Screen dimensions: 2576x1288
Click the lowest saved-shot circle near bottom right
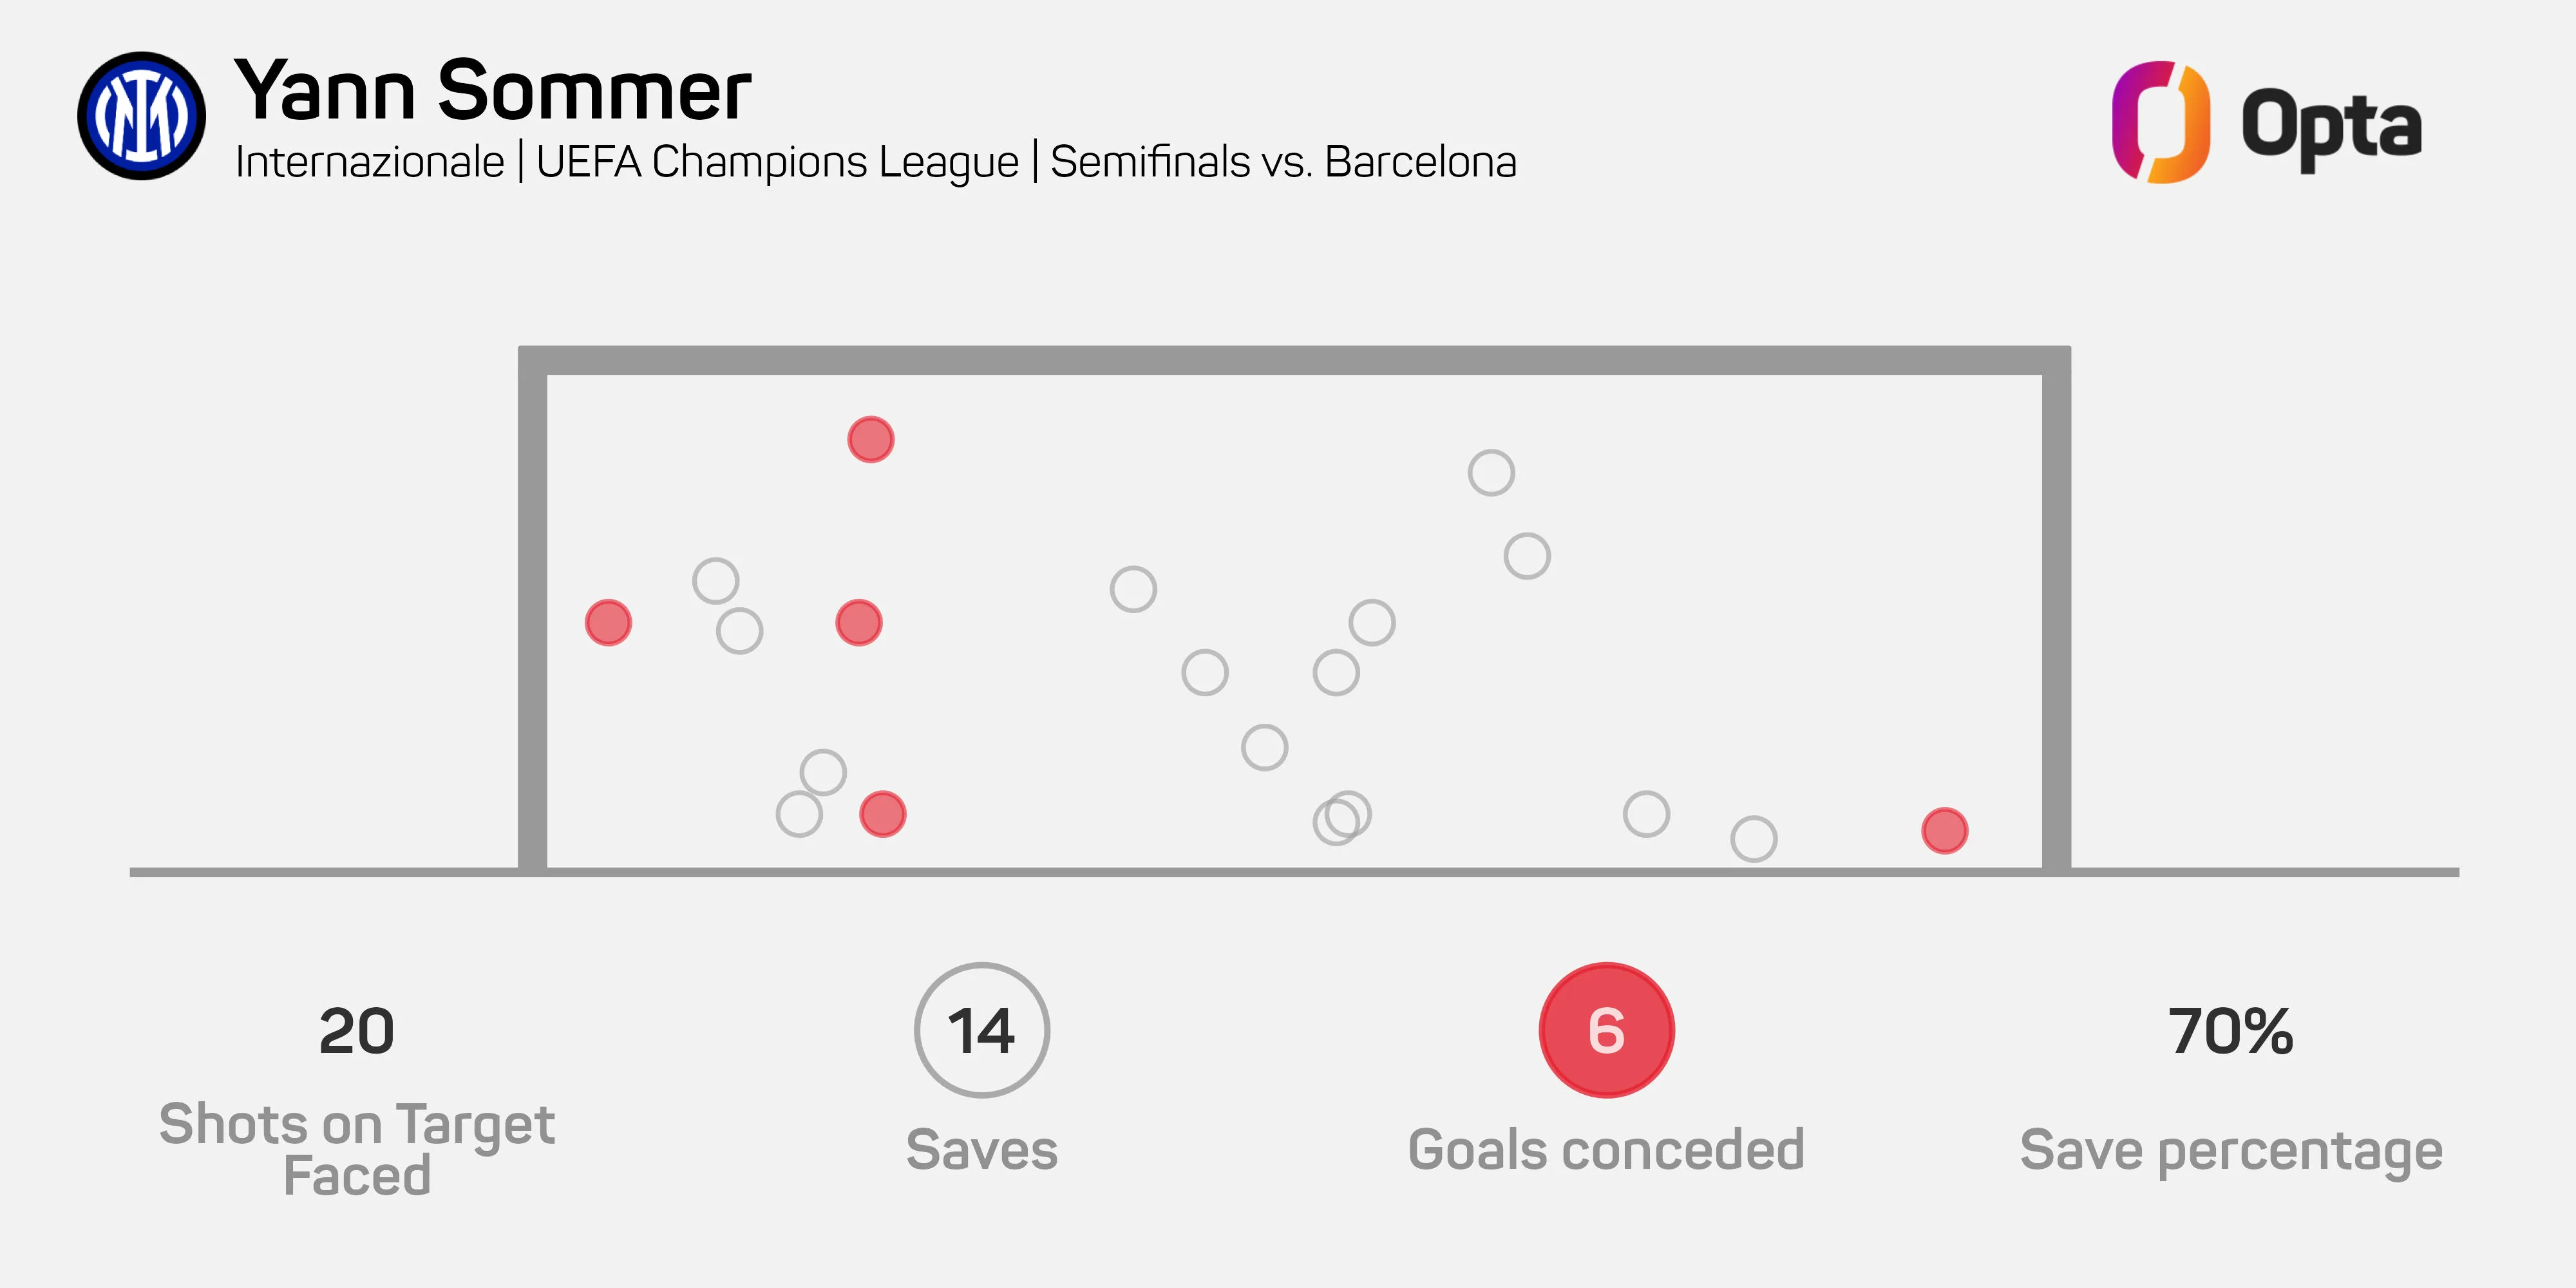coord(1753,838)
